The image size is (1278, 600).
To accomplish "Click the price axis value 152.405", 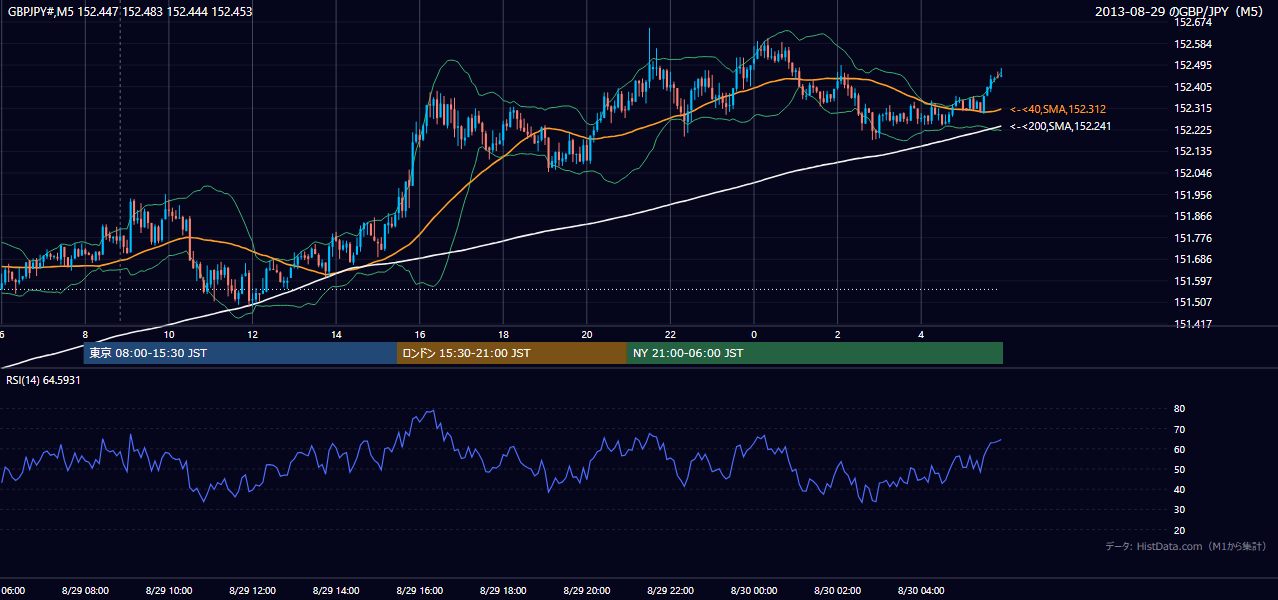I will tap(1192, 87).
